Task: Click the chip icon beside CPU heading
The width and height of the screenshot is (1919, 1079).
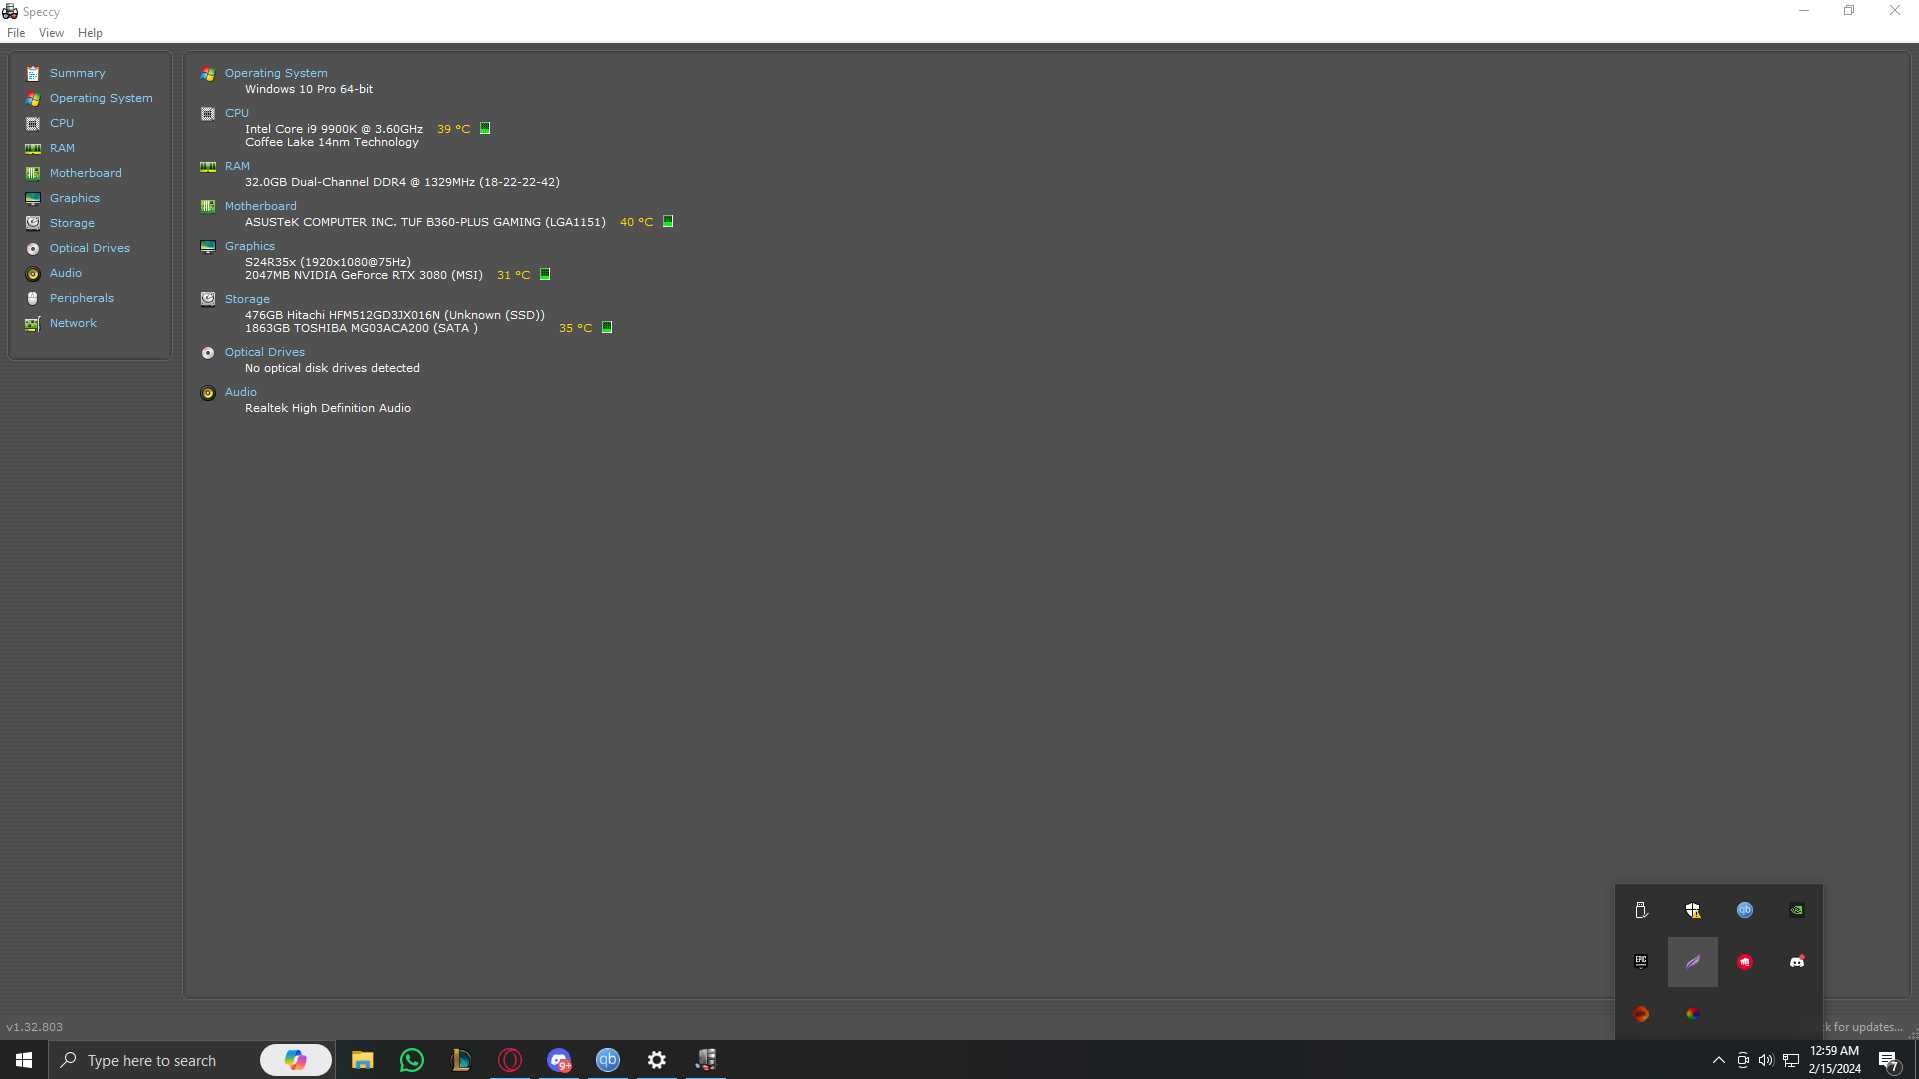Action: (x=208, y=114)
